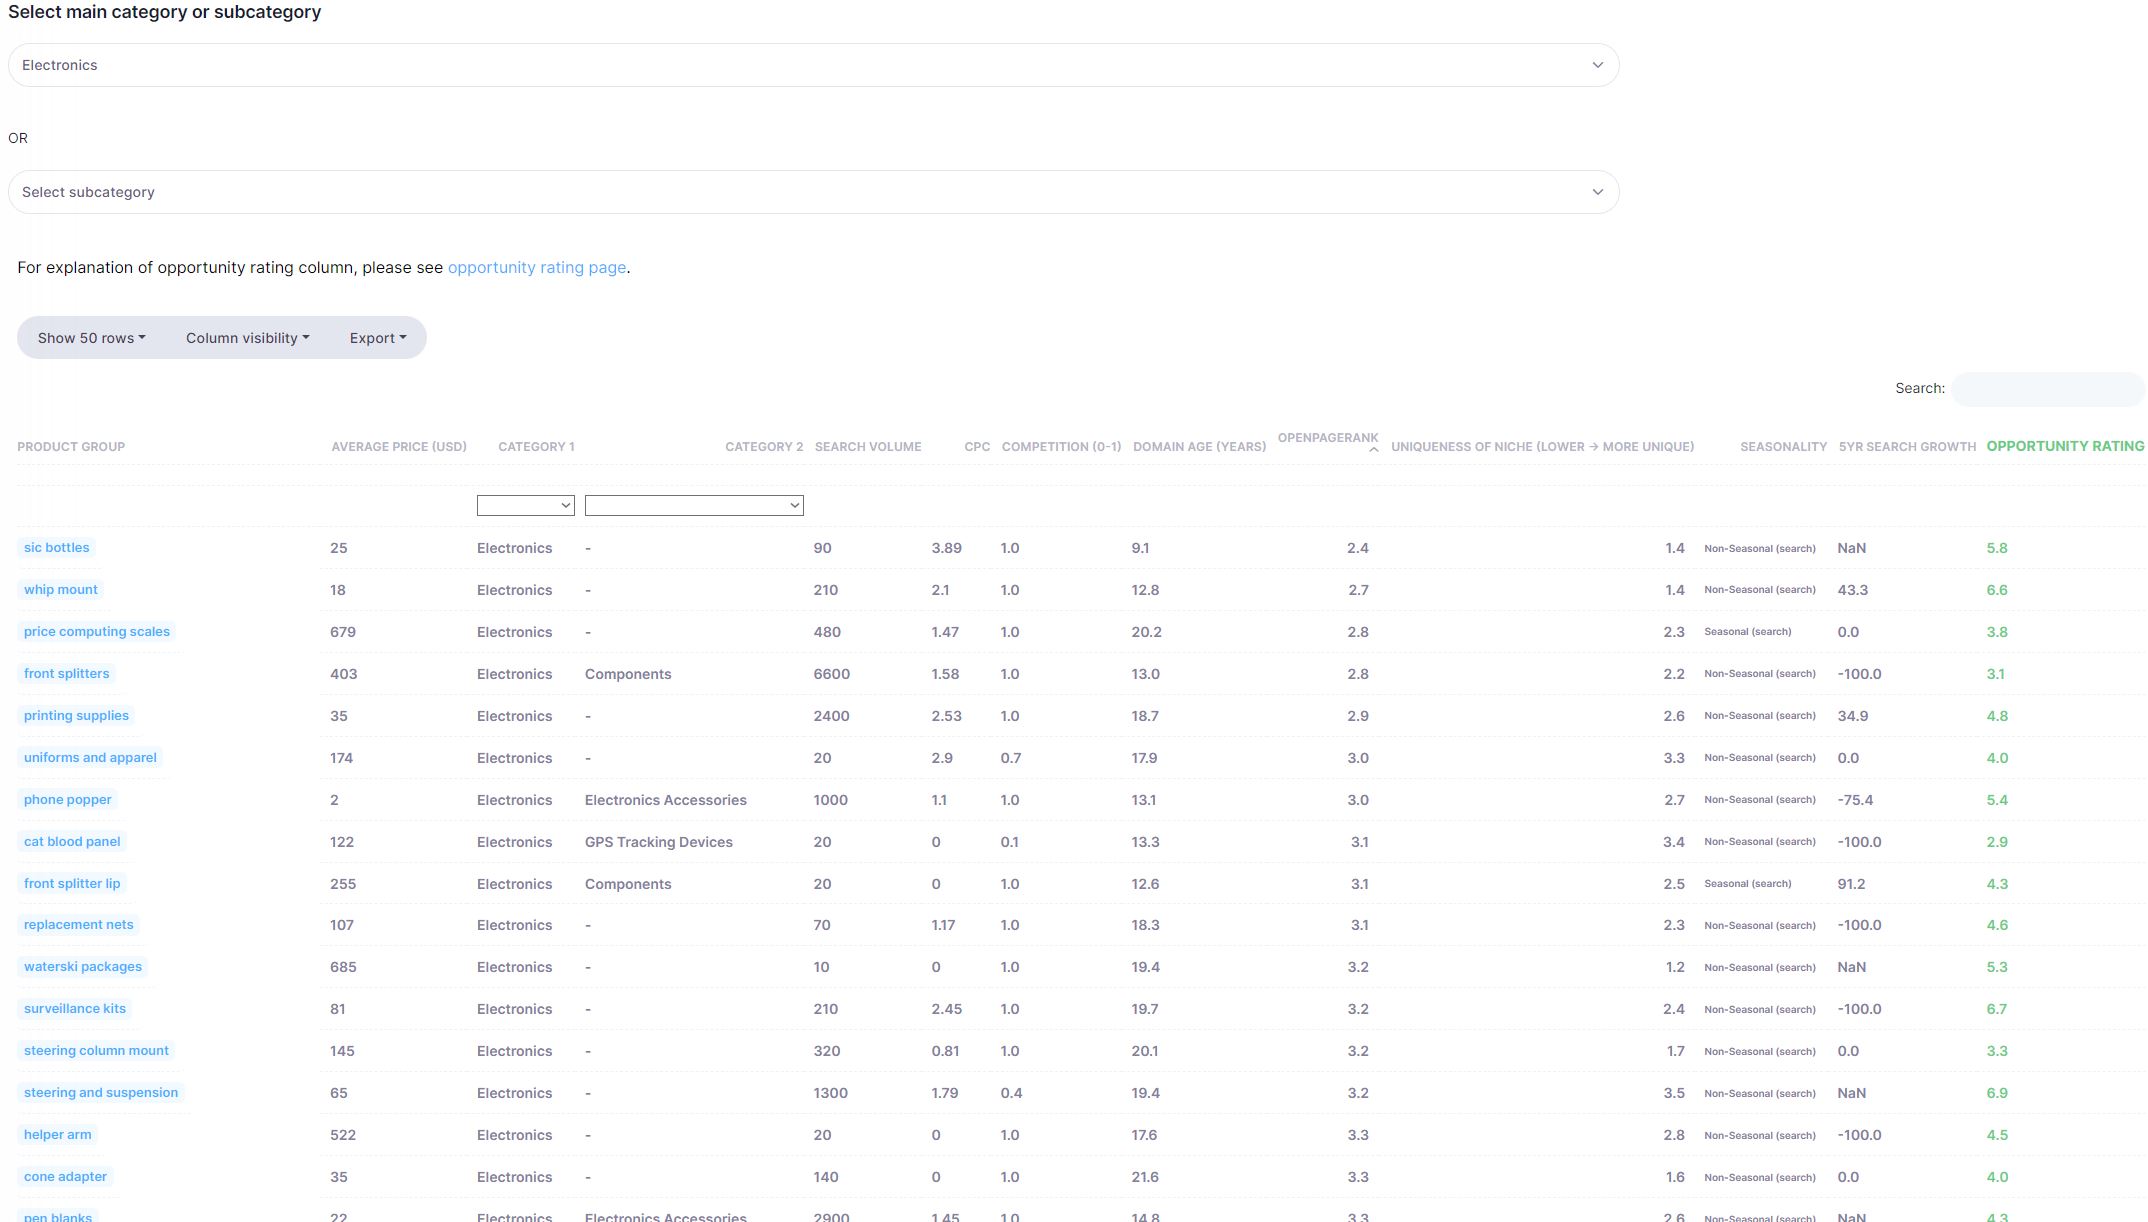Viewport: 2148px width, 1222px height.
Task: Open the Export menu
Action: [x=377, y=338]
